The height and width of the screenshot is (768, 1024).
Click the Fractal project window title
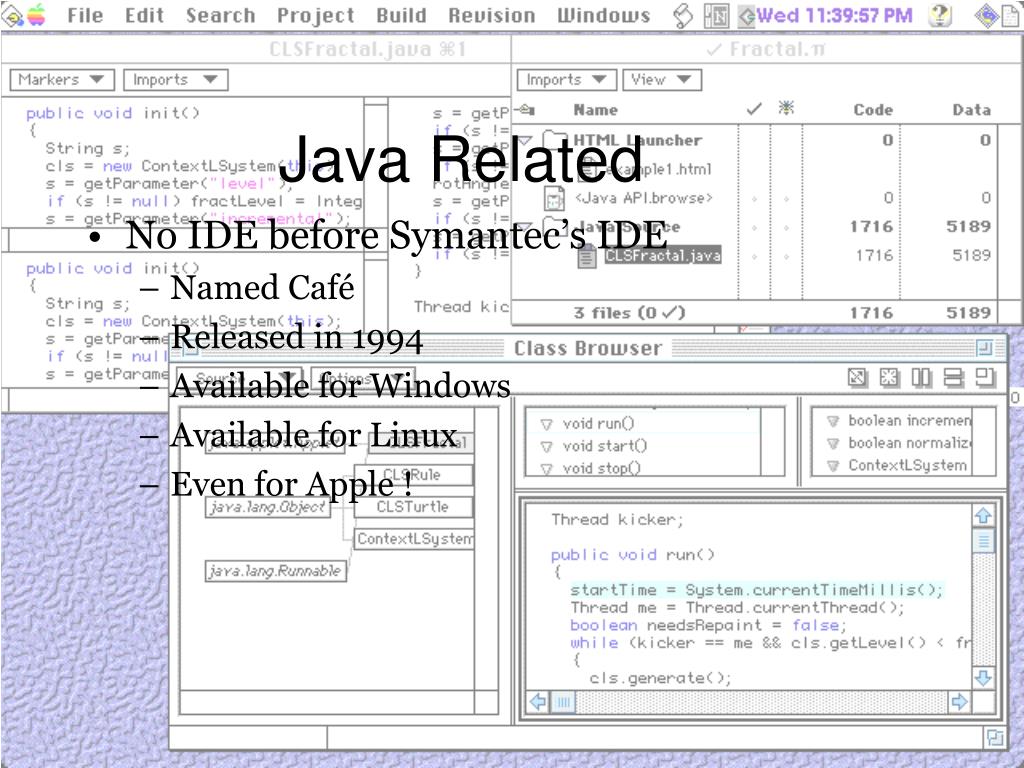tap(767, 49)
